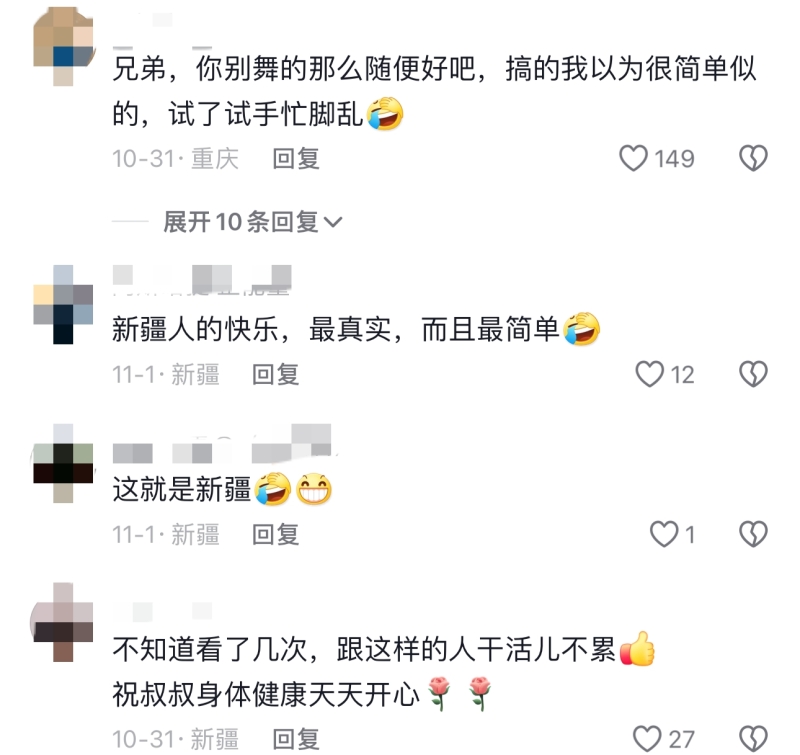
Task: Like the comment with 27 likes
Action: [x=647, y=739]
